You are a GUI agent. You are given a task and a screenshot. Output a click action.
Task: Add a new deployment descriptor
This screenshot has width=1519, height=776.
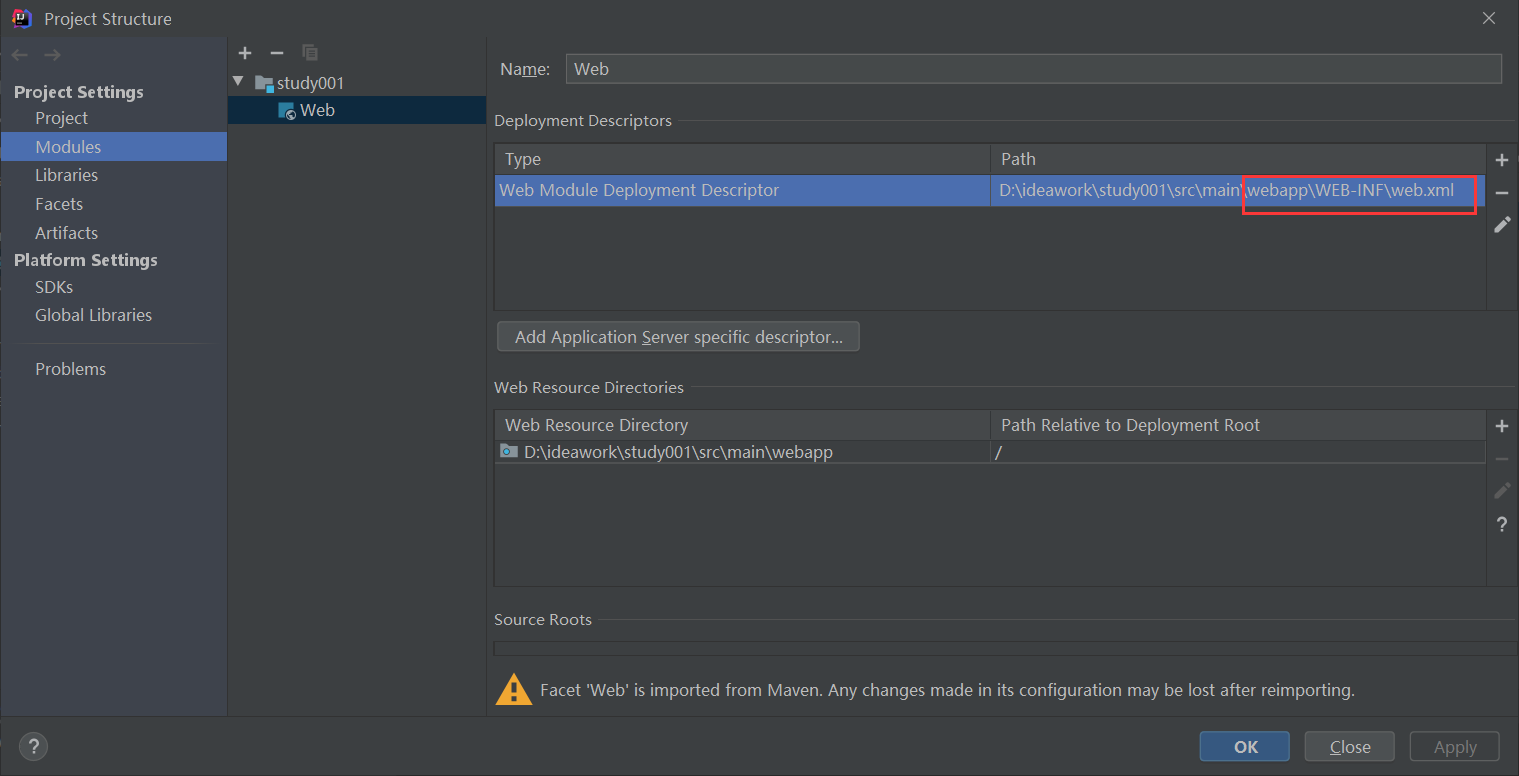click(x=1501, y=160)
